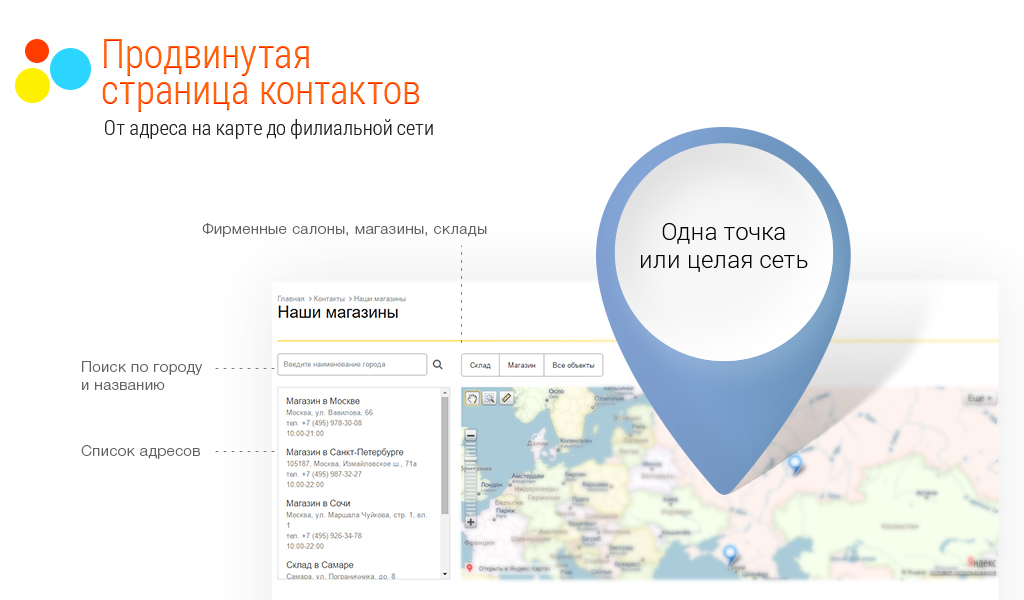Click the Наши магазины page heading

point(338,313)
